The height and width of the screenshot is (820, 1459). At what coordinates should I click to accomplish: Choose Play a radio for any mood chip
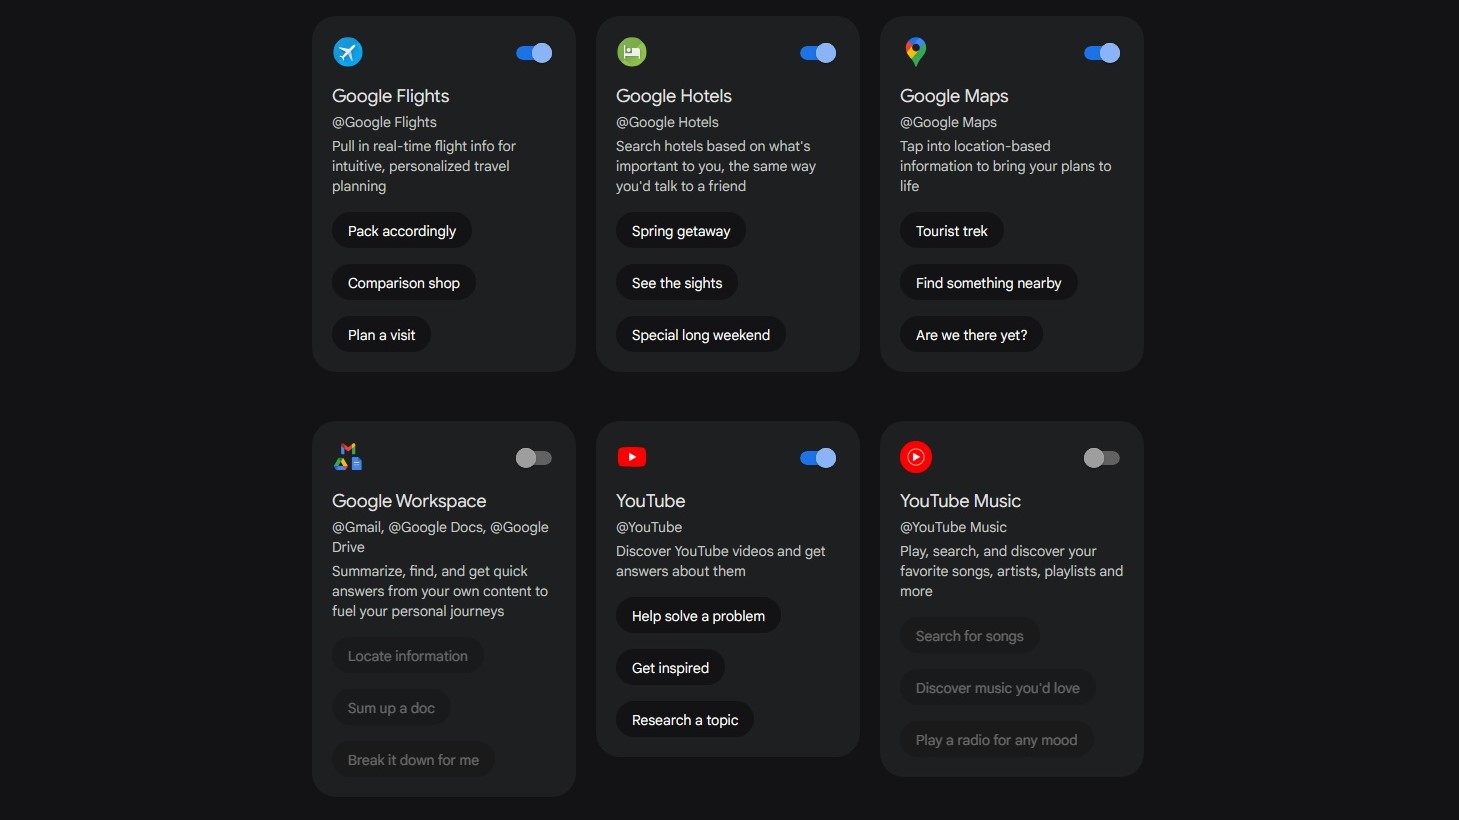point(997,740)
